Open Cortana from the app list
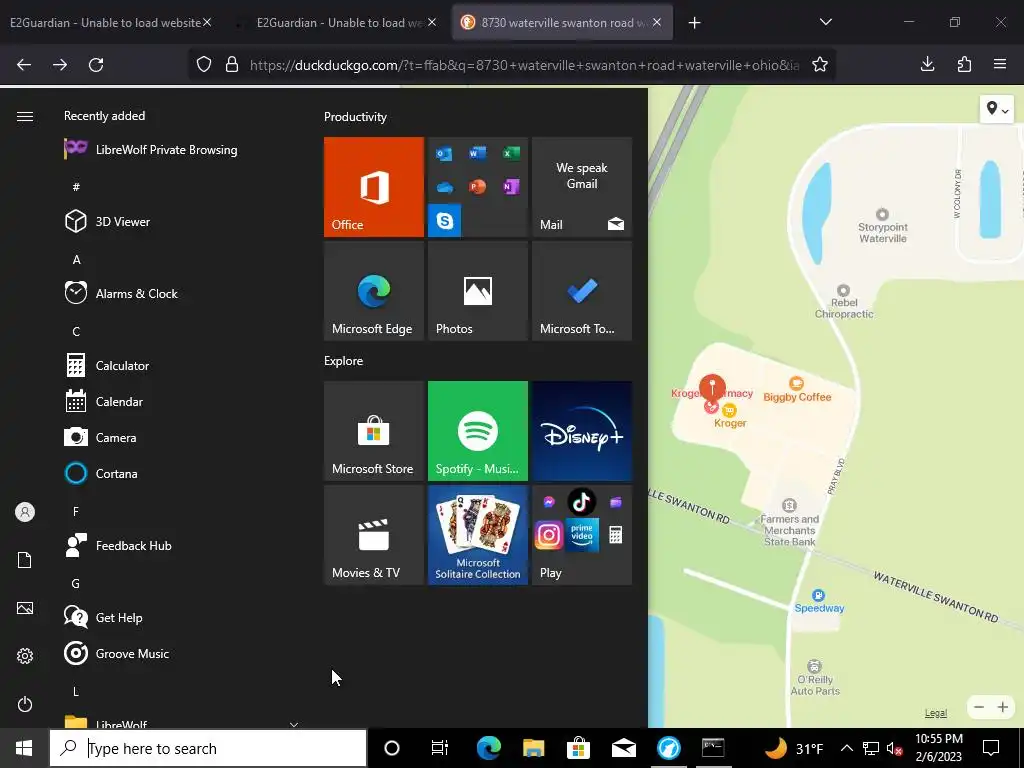The image size is (1024, 768). tap(183, 473)
